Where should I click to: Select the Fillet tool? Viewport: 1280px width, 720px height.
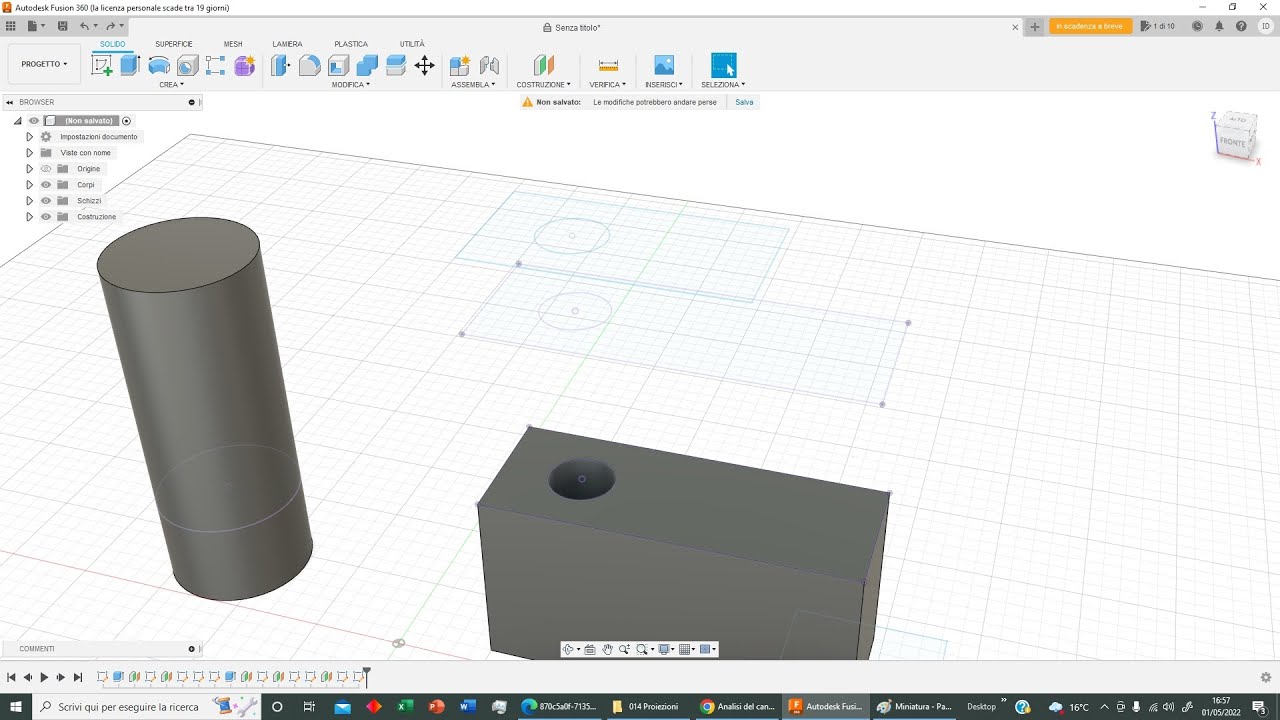click(310, 66)
